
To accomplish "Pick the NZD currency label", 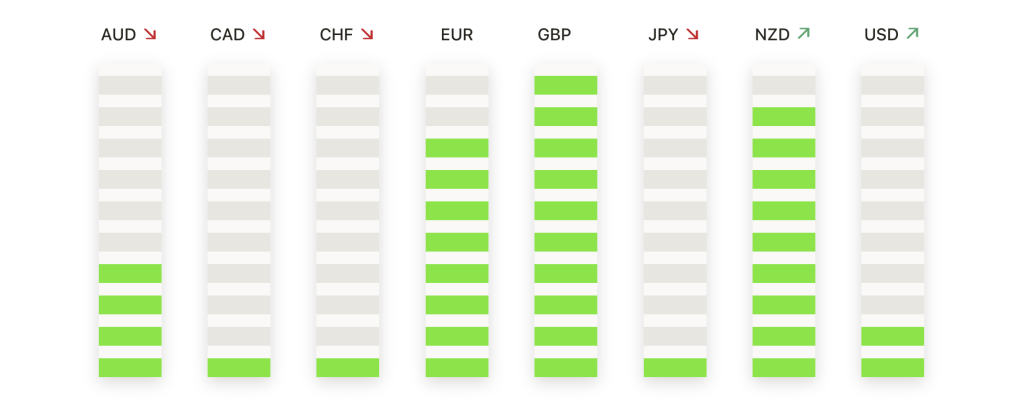I will [x=772, y=35].
